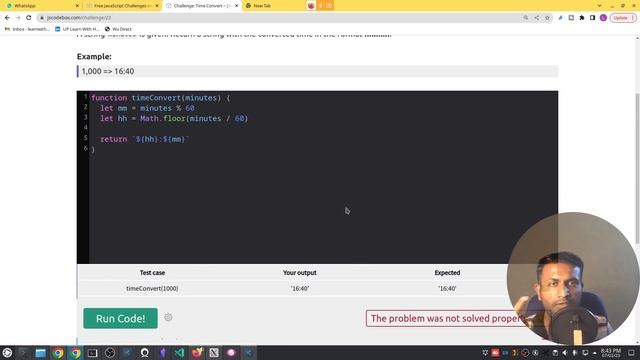Click the red tray application icon
The height and width of the screenshot is (360, 640).
coord(495,353)
